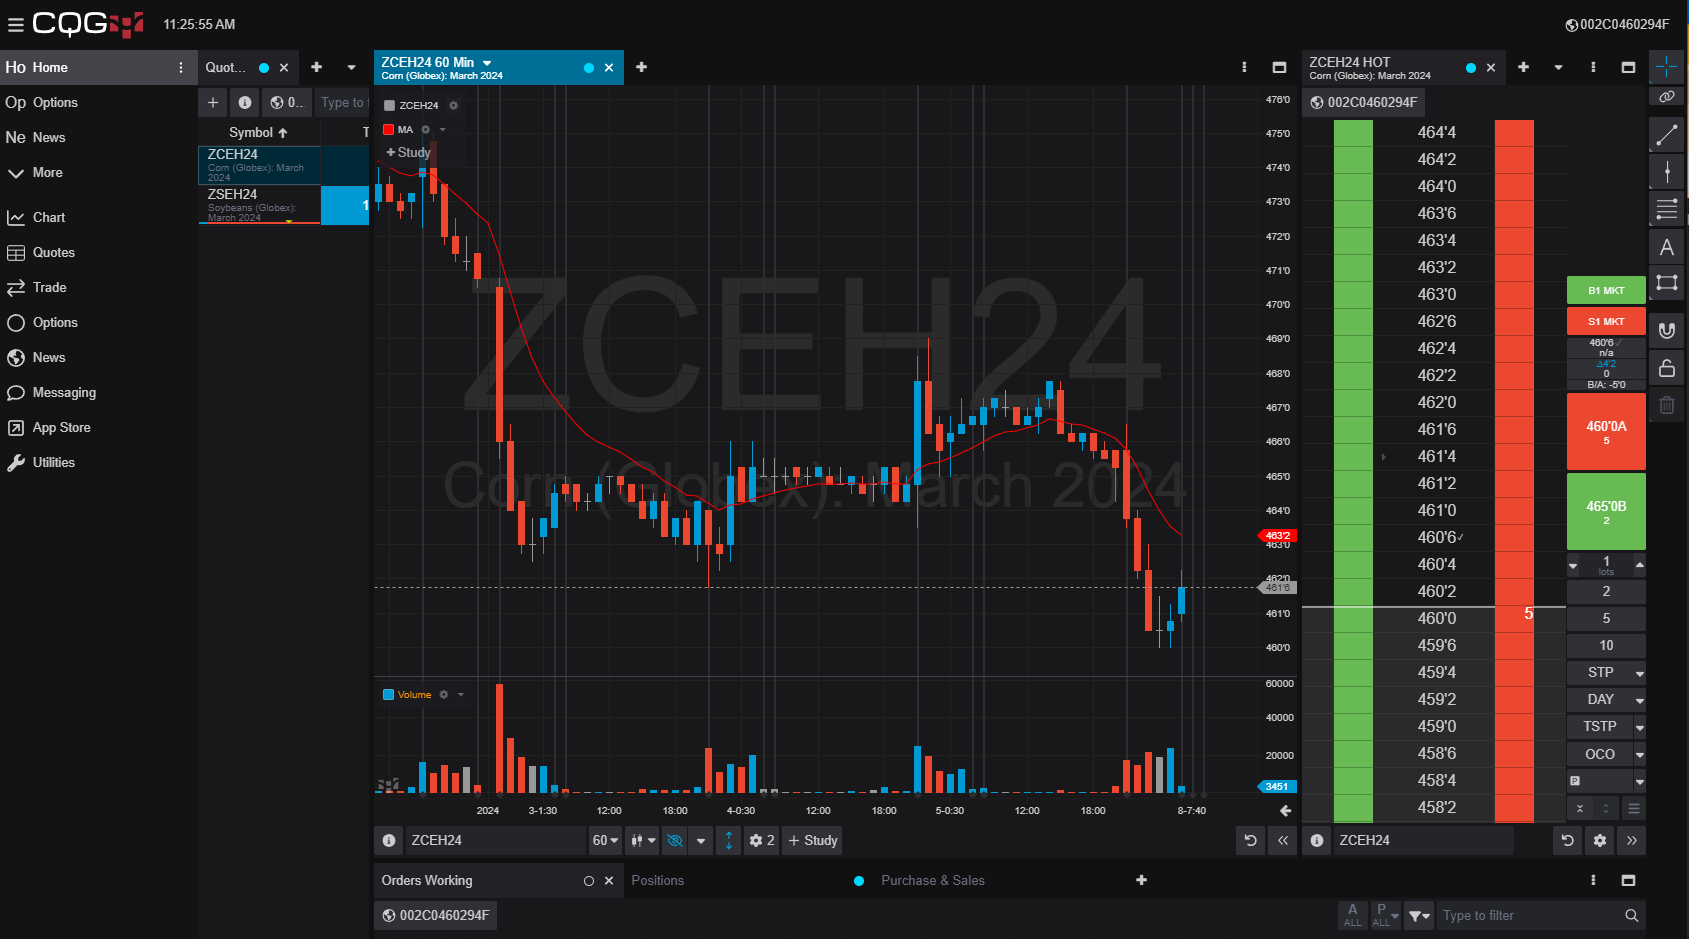Screen dimensions: 1689x939
Task: Click the red MA color swatch
Action: click(389, 130)
